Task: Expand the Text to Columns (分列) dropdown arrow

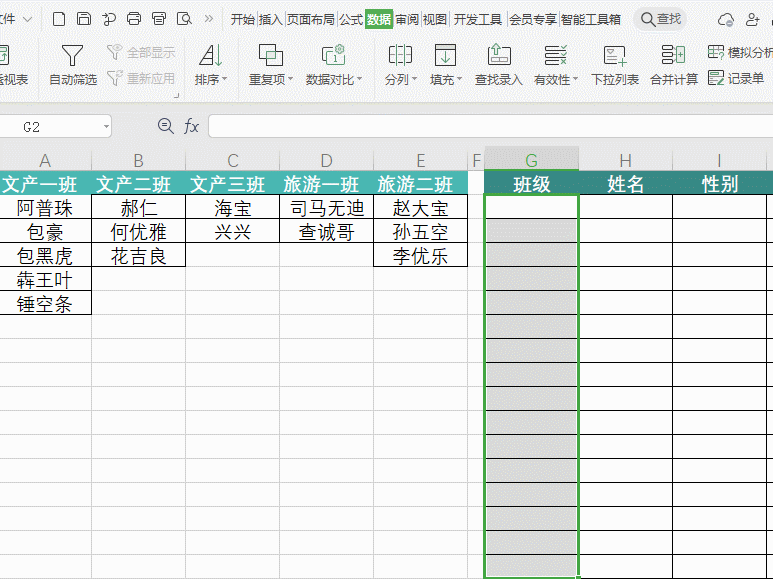Action: 415,79
